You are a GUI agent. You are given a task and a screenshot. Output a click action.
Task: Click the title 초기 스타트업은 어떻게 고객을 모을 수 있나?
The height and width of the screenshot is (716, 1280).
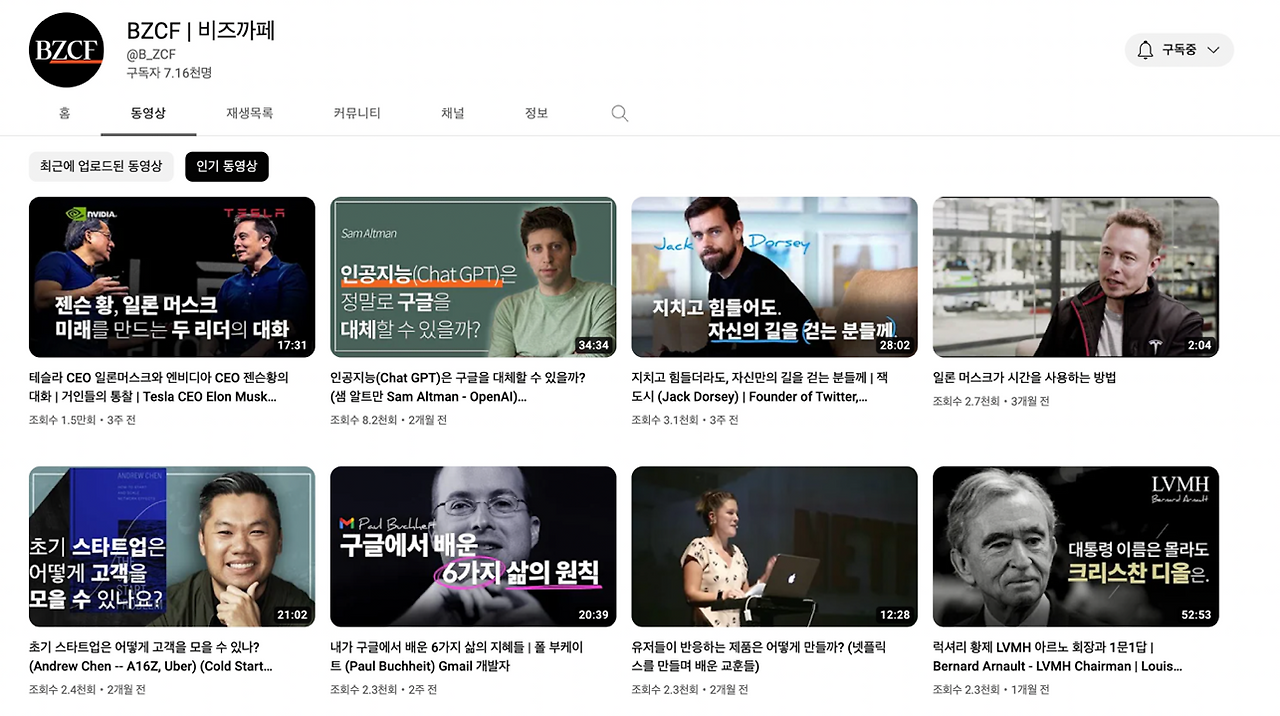click(151, 656)
